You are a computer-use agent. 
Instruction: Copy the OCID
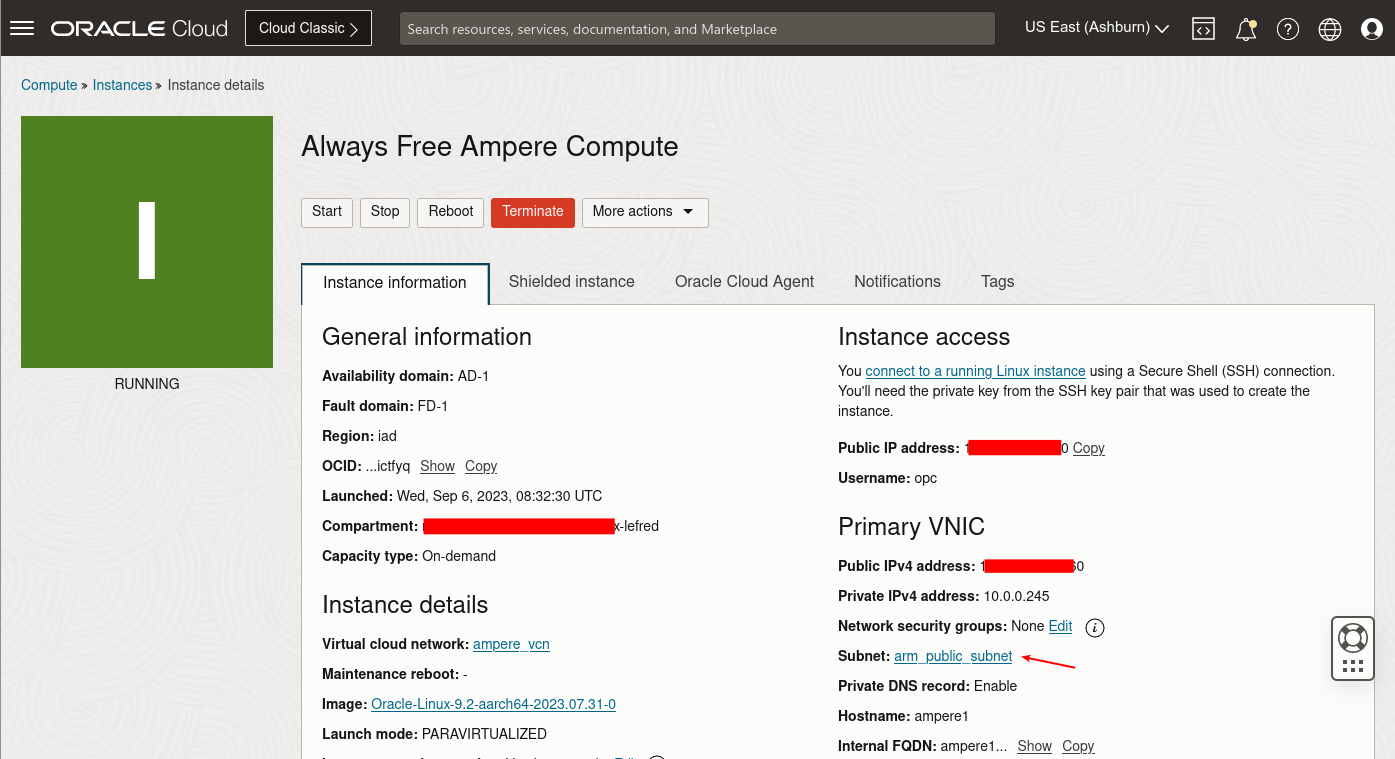coord(481,466)
